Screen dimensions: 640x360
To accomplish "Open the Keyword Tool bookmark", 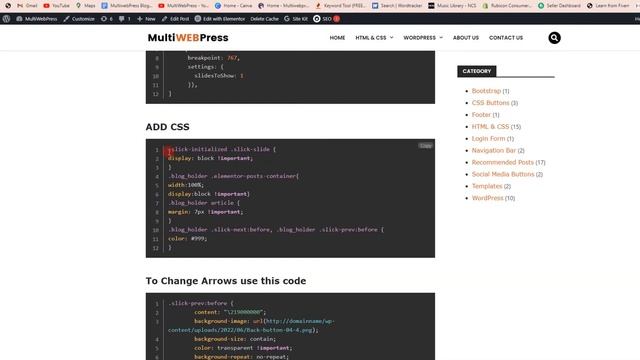I will click(x=340, y=6).
